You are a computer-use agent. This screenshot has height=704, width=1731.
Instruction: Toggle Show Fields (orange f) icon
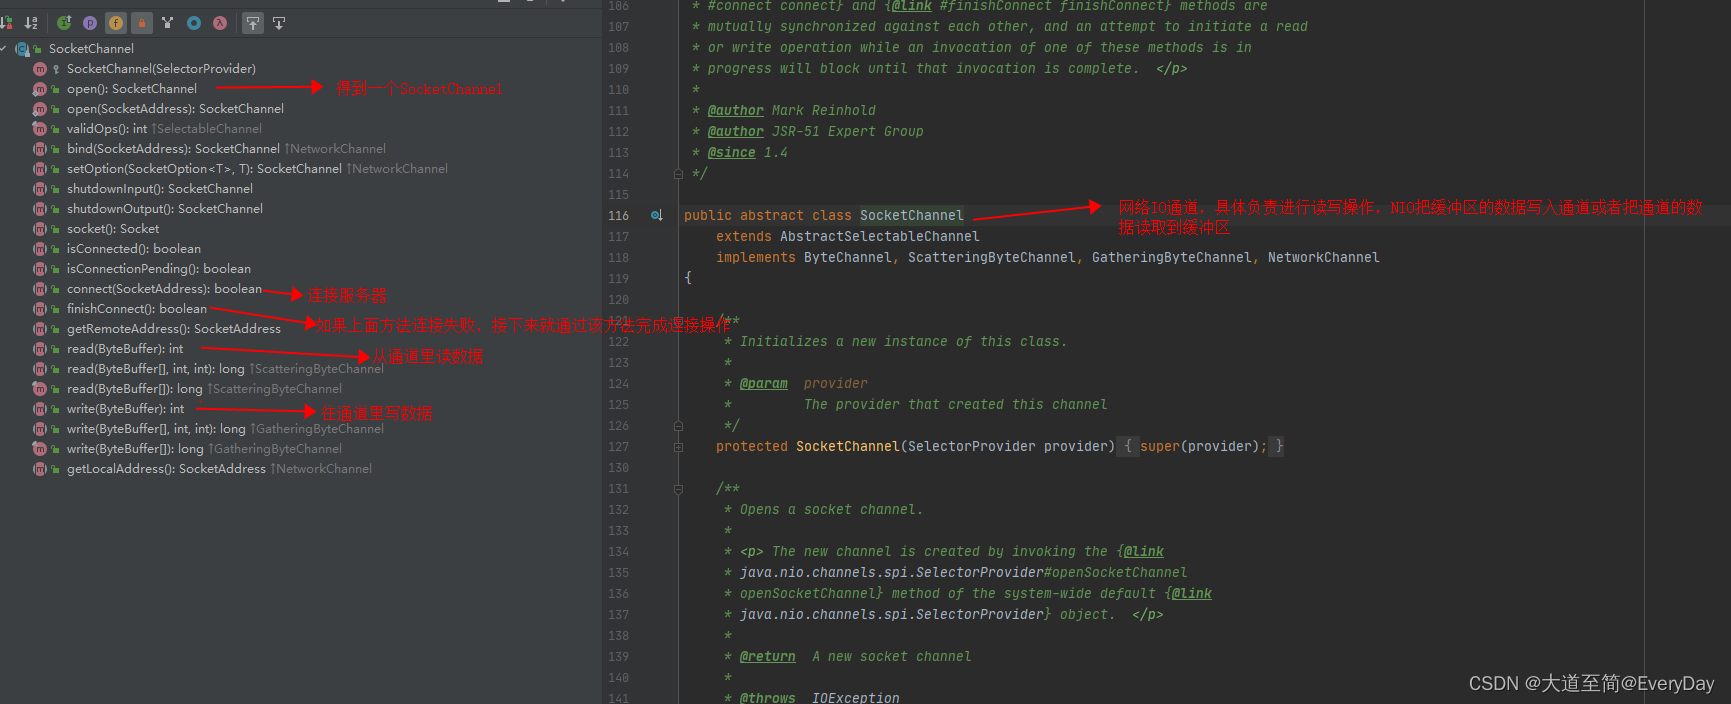coord(116,22)
